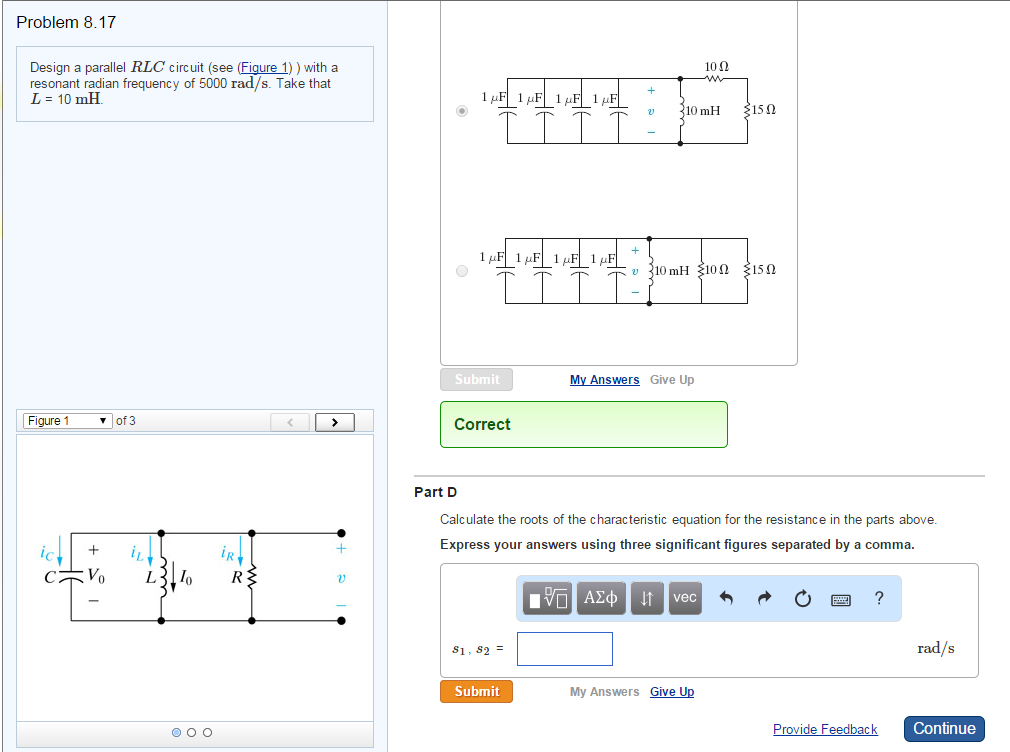Viewport: 1010px width, 752px height.
Task: Click the greyed-out Submit button above
Action: pos(477,380)
